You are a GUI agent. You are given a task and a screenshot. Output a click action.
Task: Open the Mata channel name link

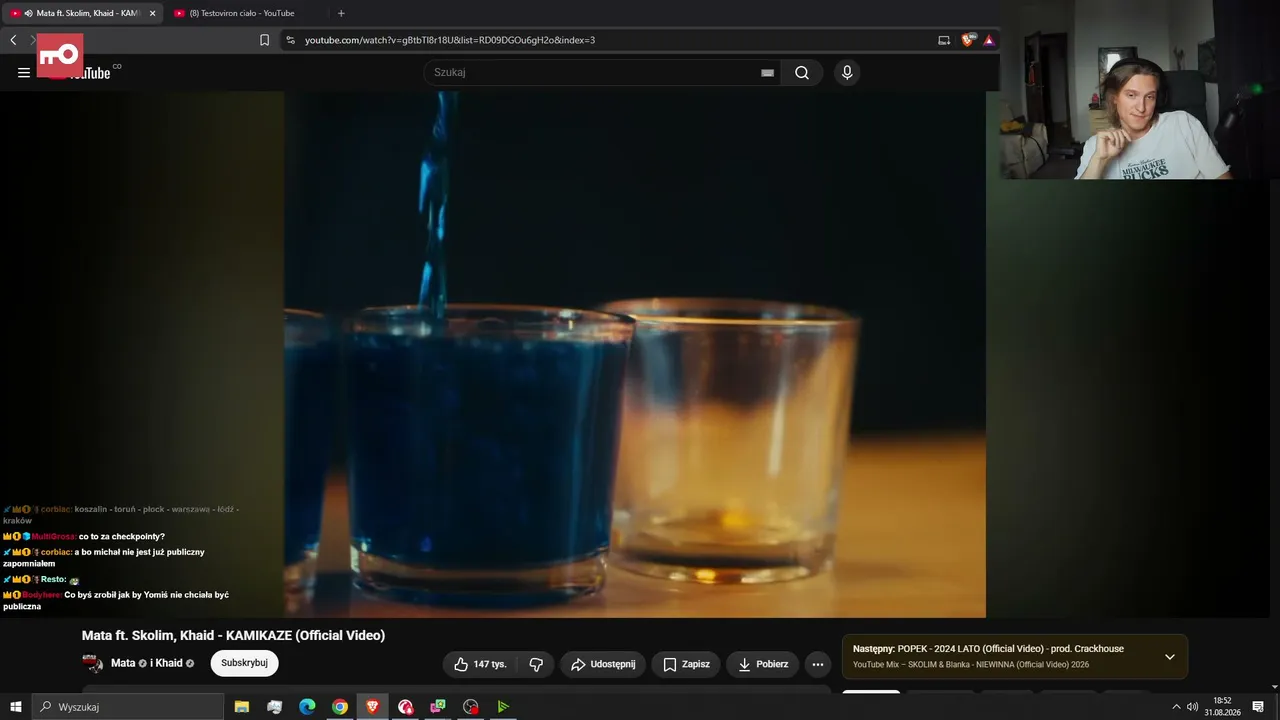tap(123, 663)
